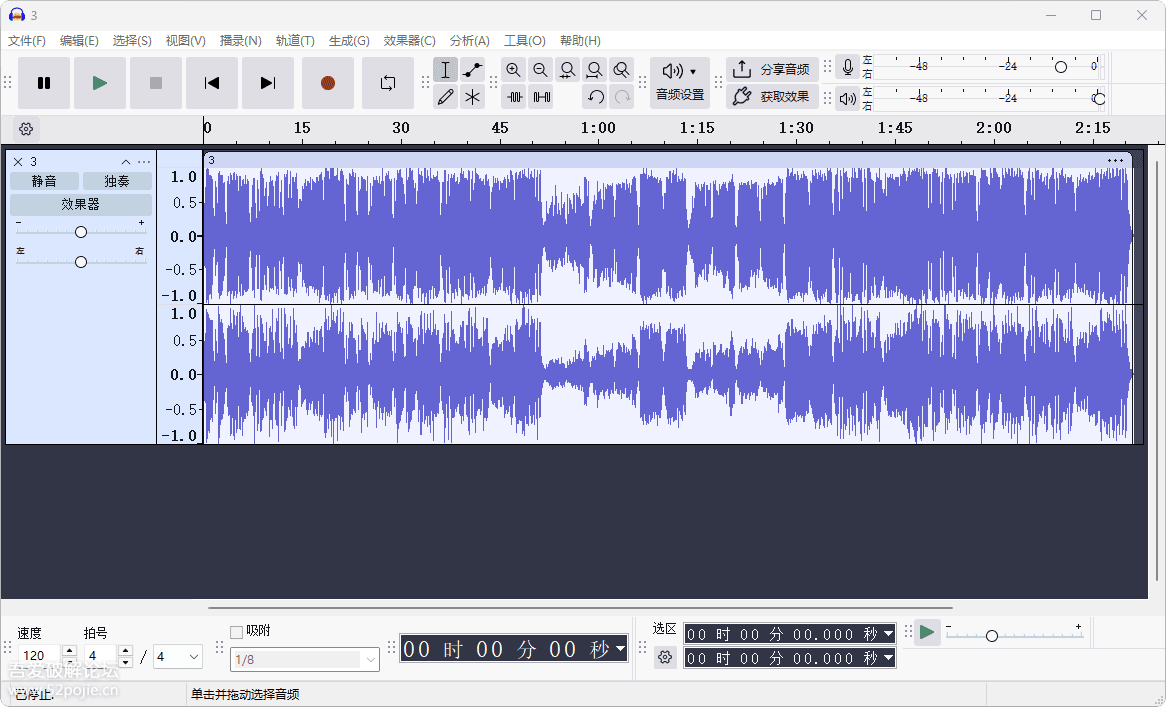Select the Draw (pencil) tool
1166x707 pixels.
(445, 97)
